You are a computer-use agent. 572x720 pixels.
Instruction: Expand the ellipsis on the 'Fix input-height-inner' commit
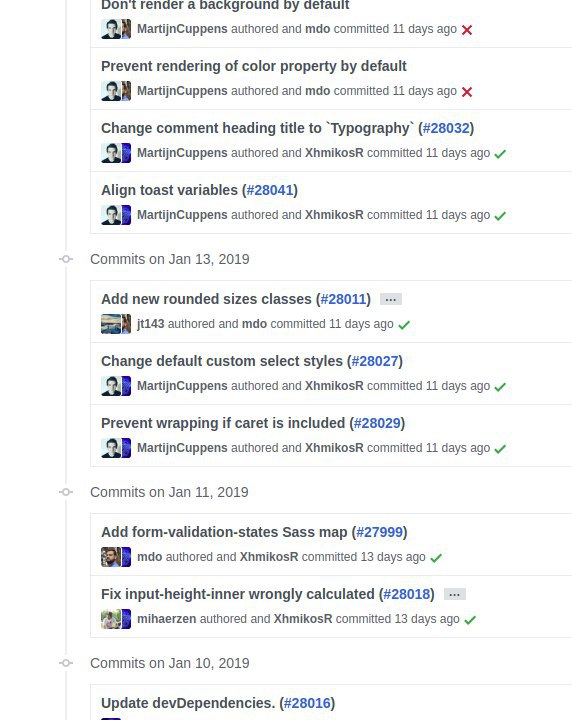click(x=454, y=594)
